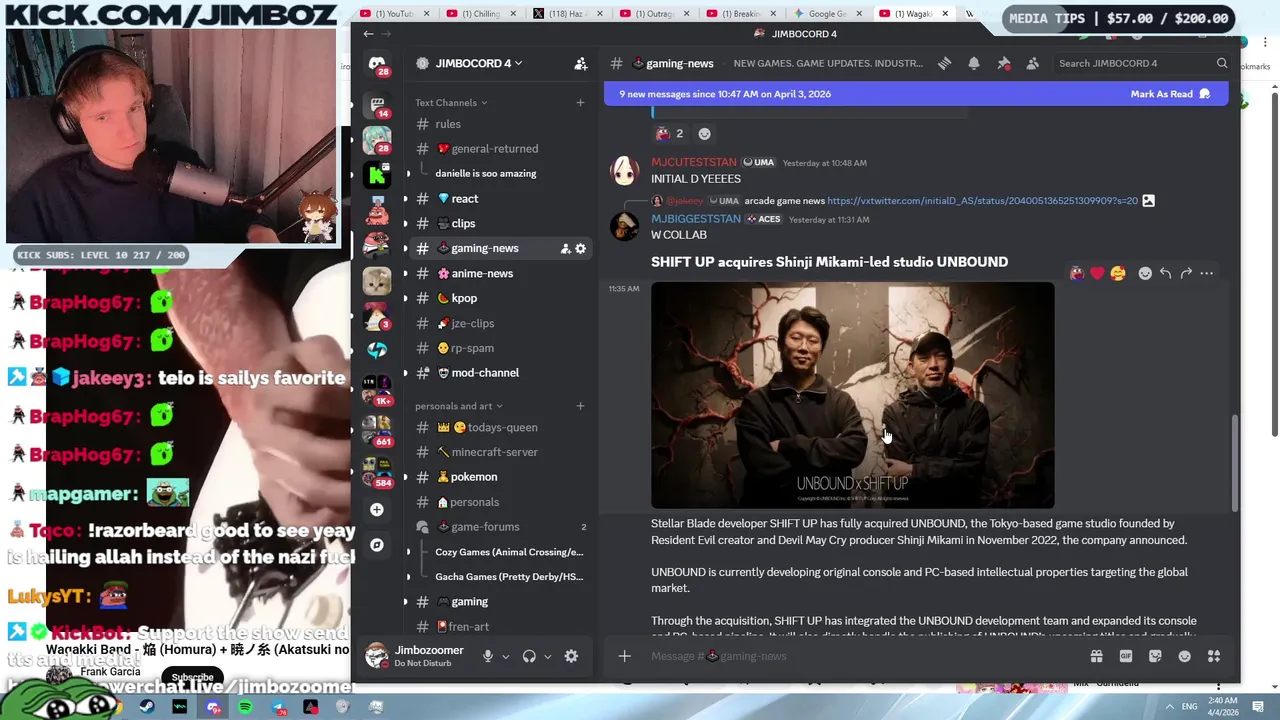Switch to X (118) browser tab
The height and width of the screenshot is (720, 1280).
[x=569, y=14]
